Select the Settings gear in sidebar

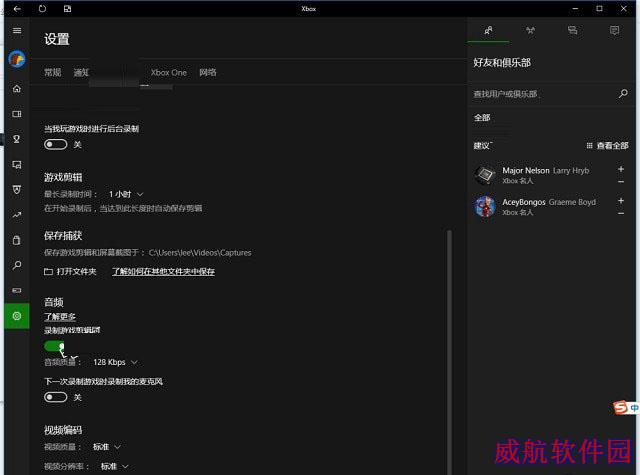click(17, 316)
